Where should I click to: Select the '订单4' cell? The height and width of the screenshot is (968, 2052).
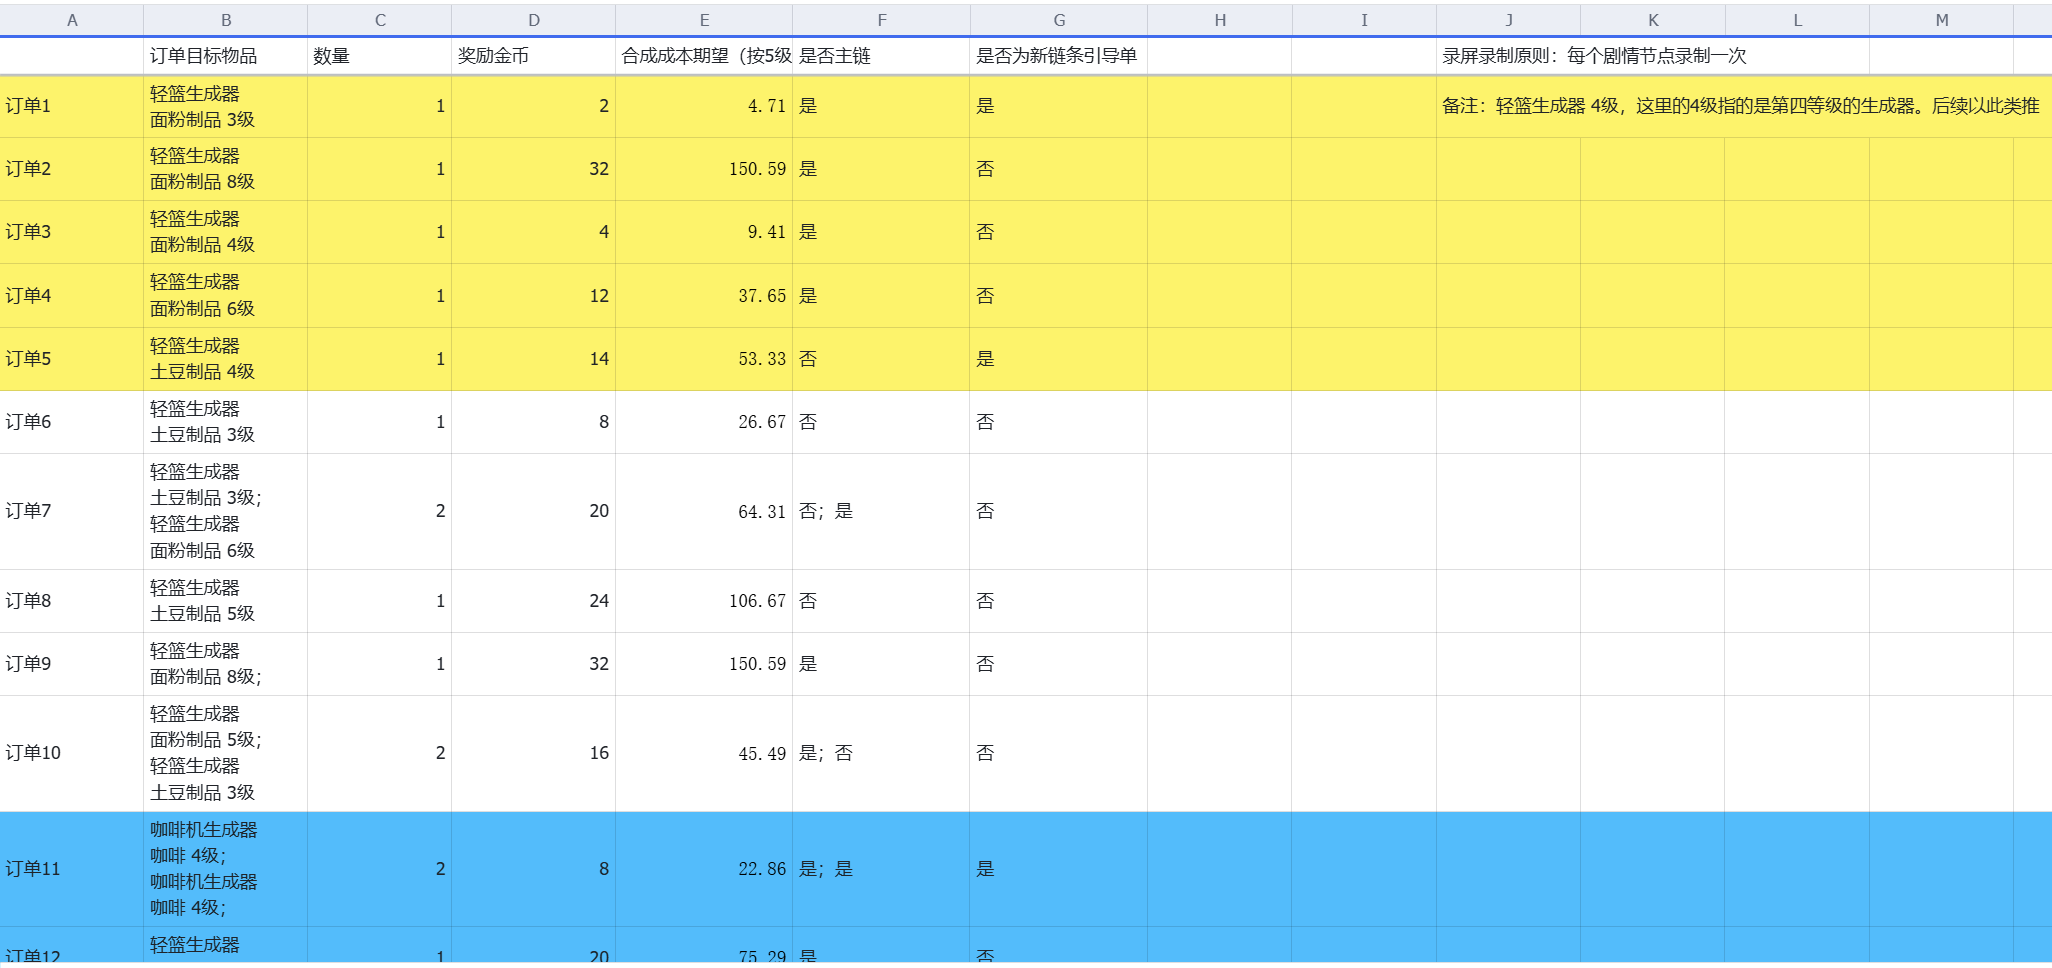click(72, 296)
